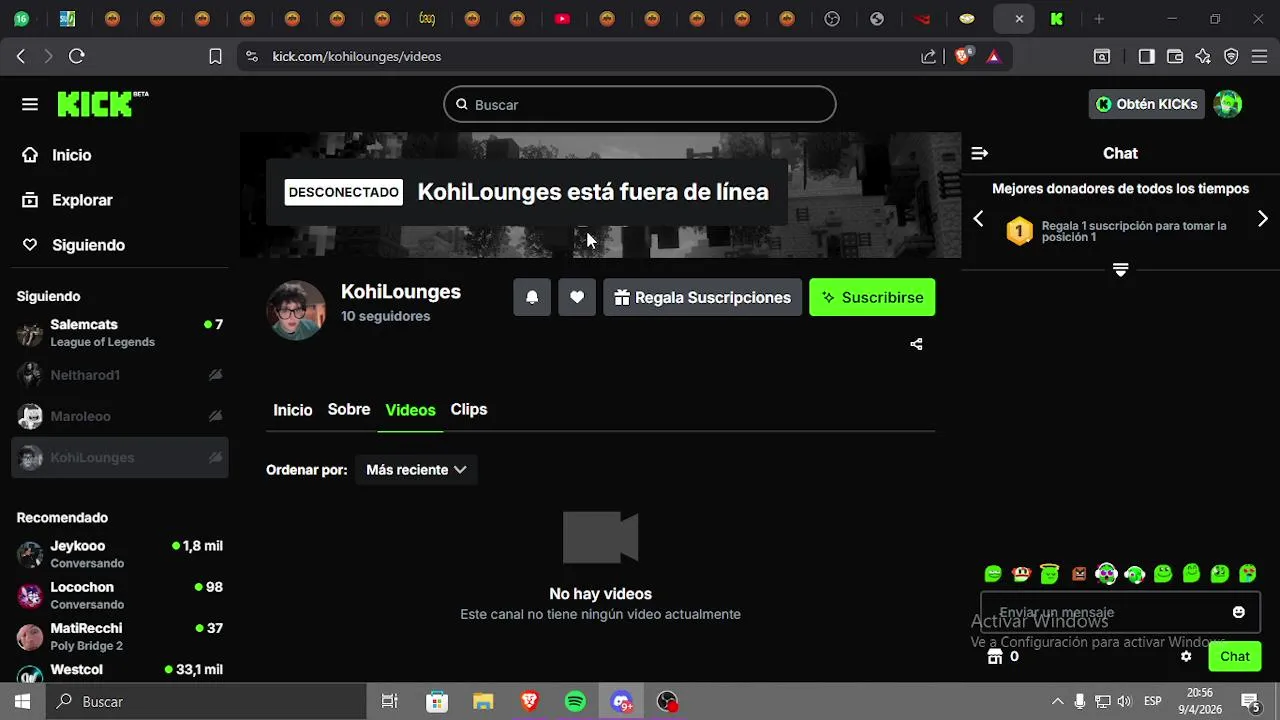Image resolution: width=1280 pixels, height=720 pixels.
Task: Open Maroleoo channel in following list
Action: 120,416
